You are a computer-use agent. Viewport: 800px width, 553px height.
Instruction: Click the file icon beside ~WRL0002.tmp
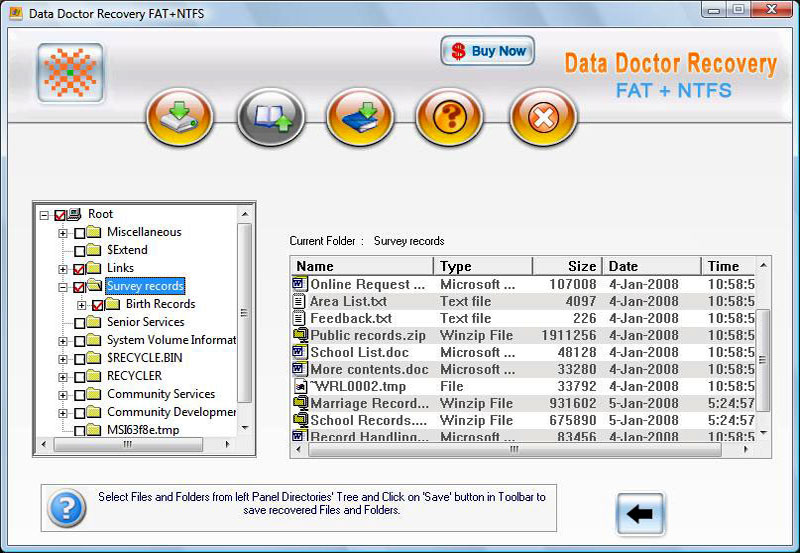301,386
